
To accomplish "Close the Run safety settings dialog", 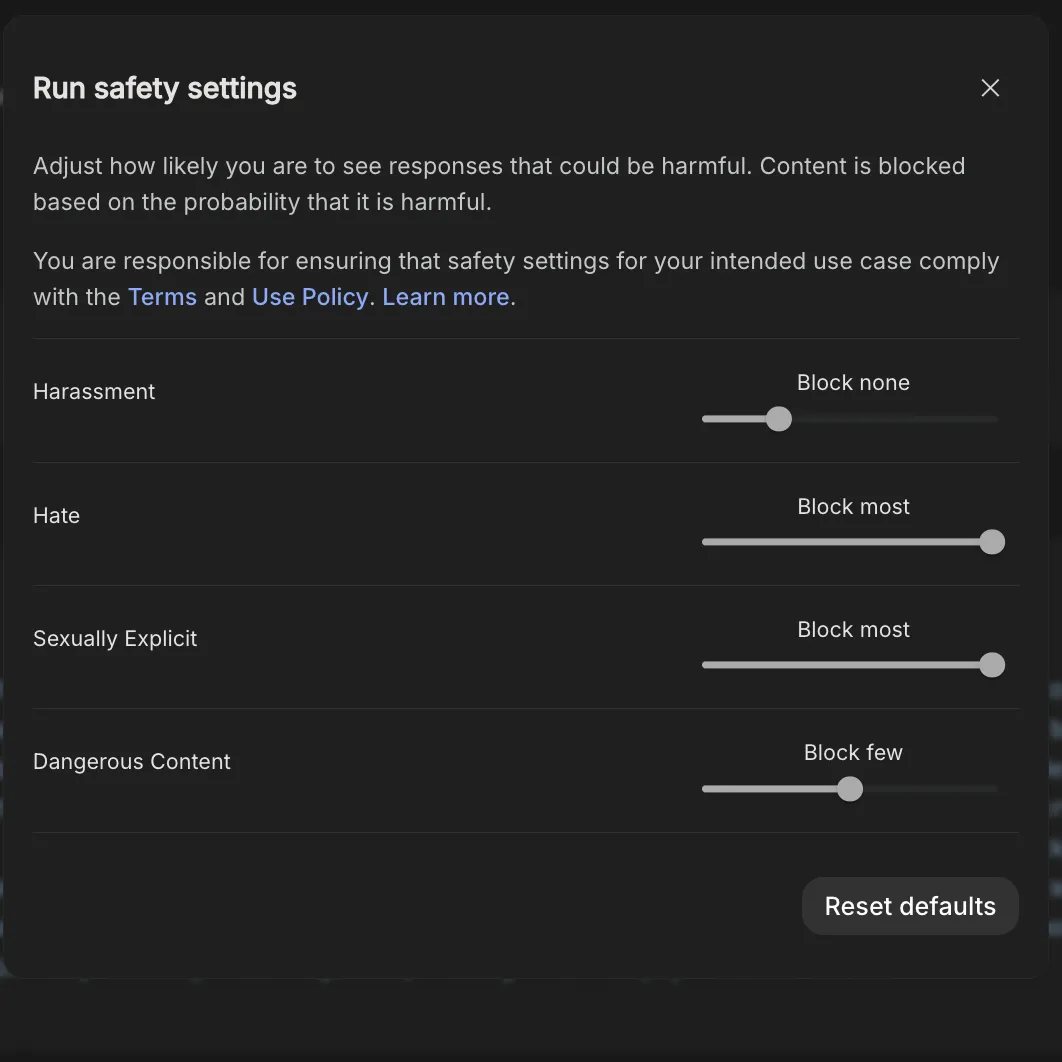I will [989, 88].
